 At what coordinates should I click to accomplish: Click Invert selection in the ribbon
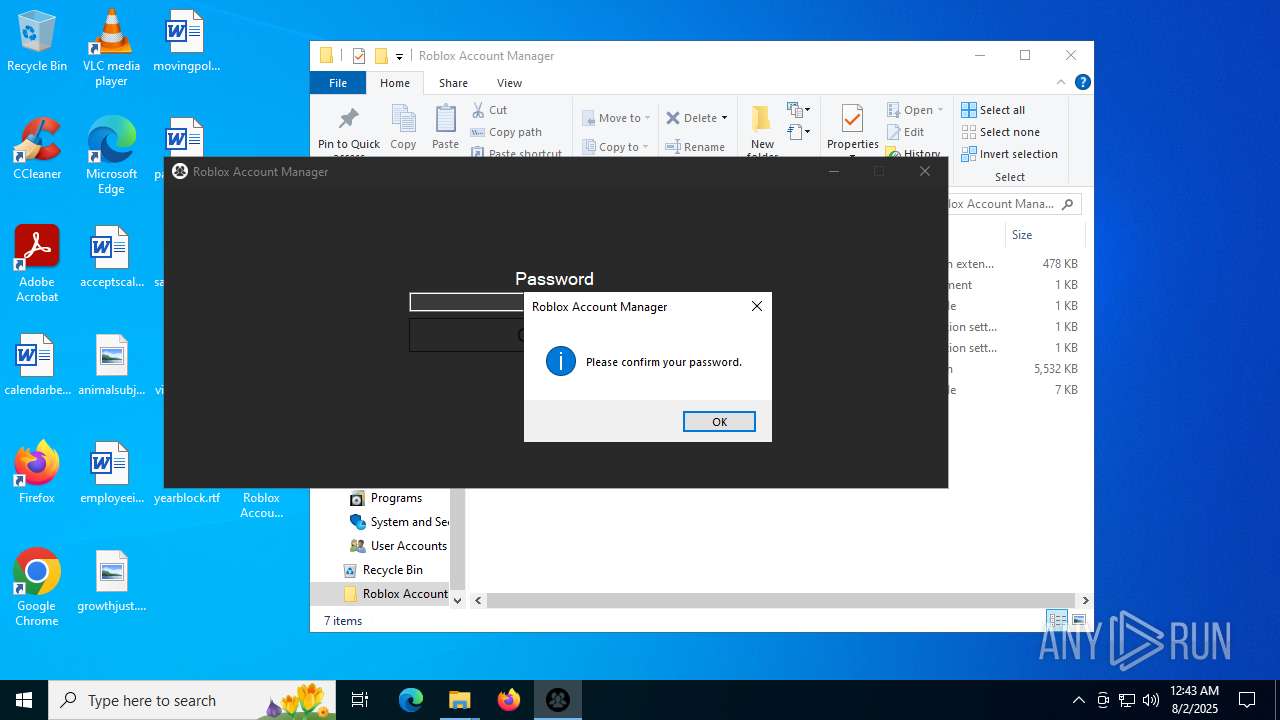click(x=1009, y=154)
